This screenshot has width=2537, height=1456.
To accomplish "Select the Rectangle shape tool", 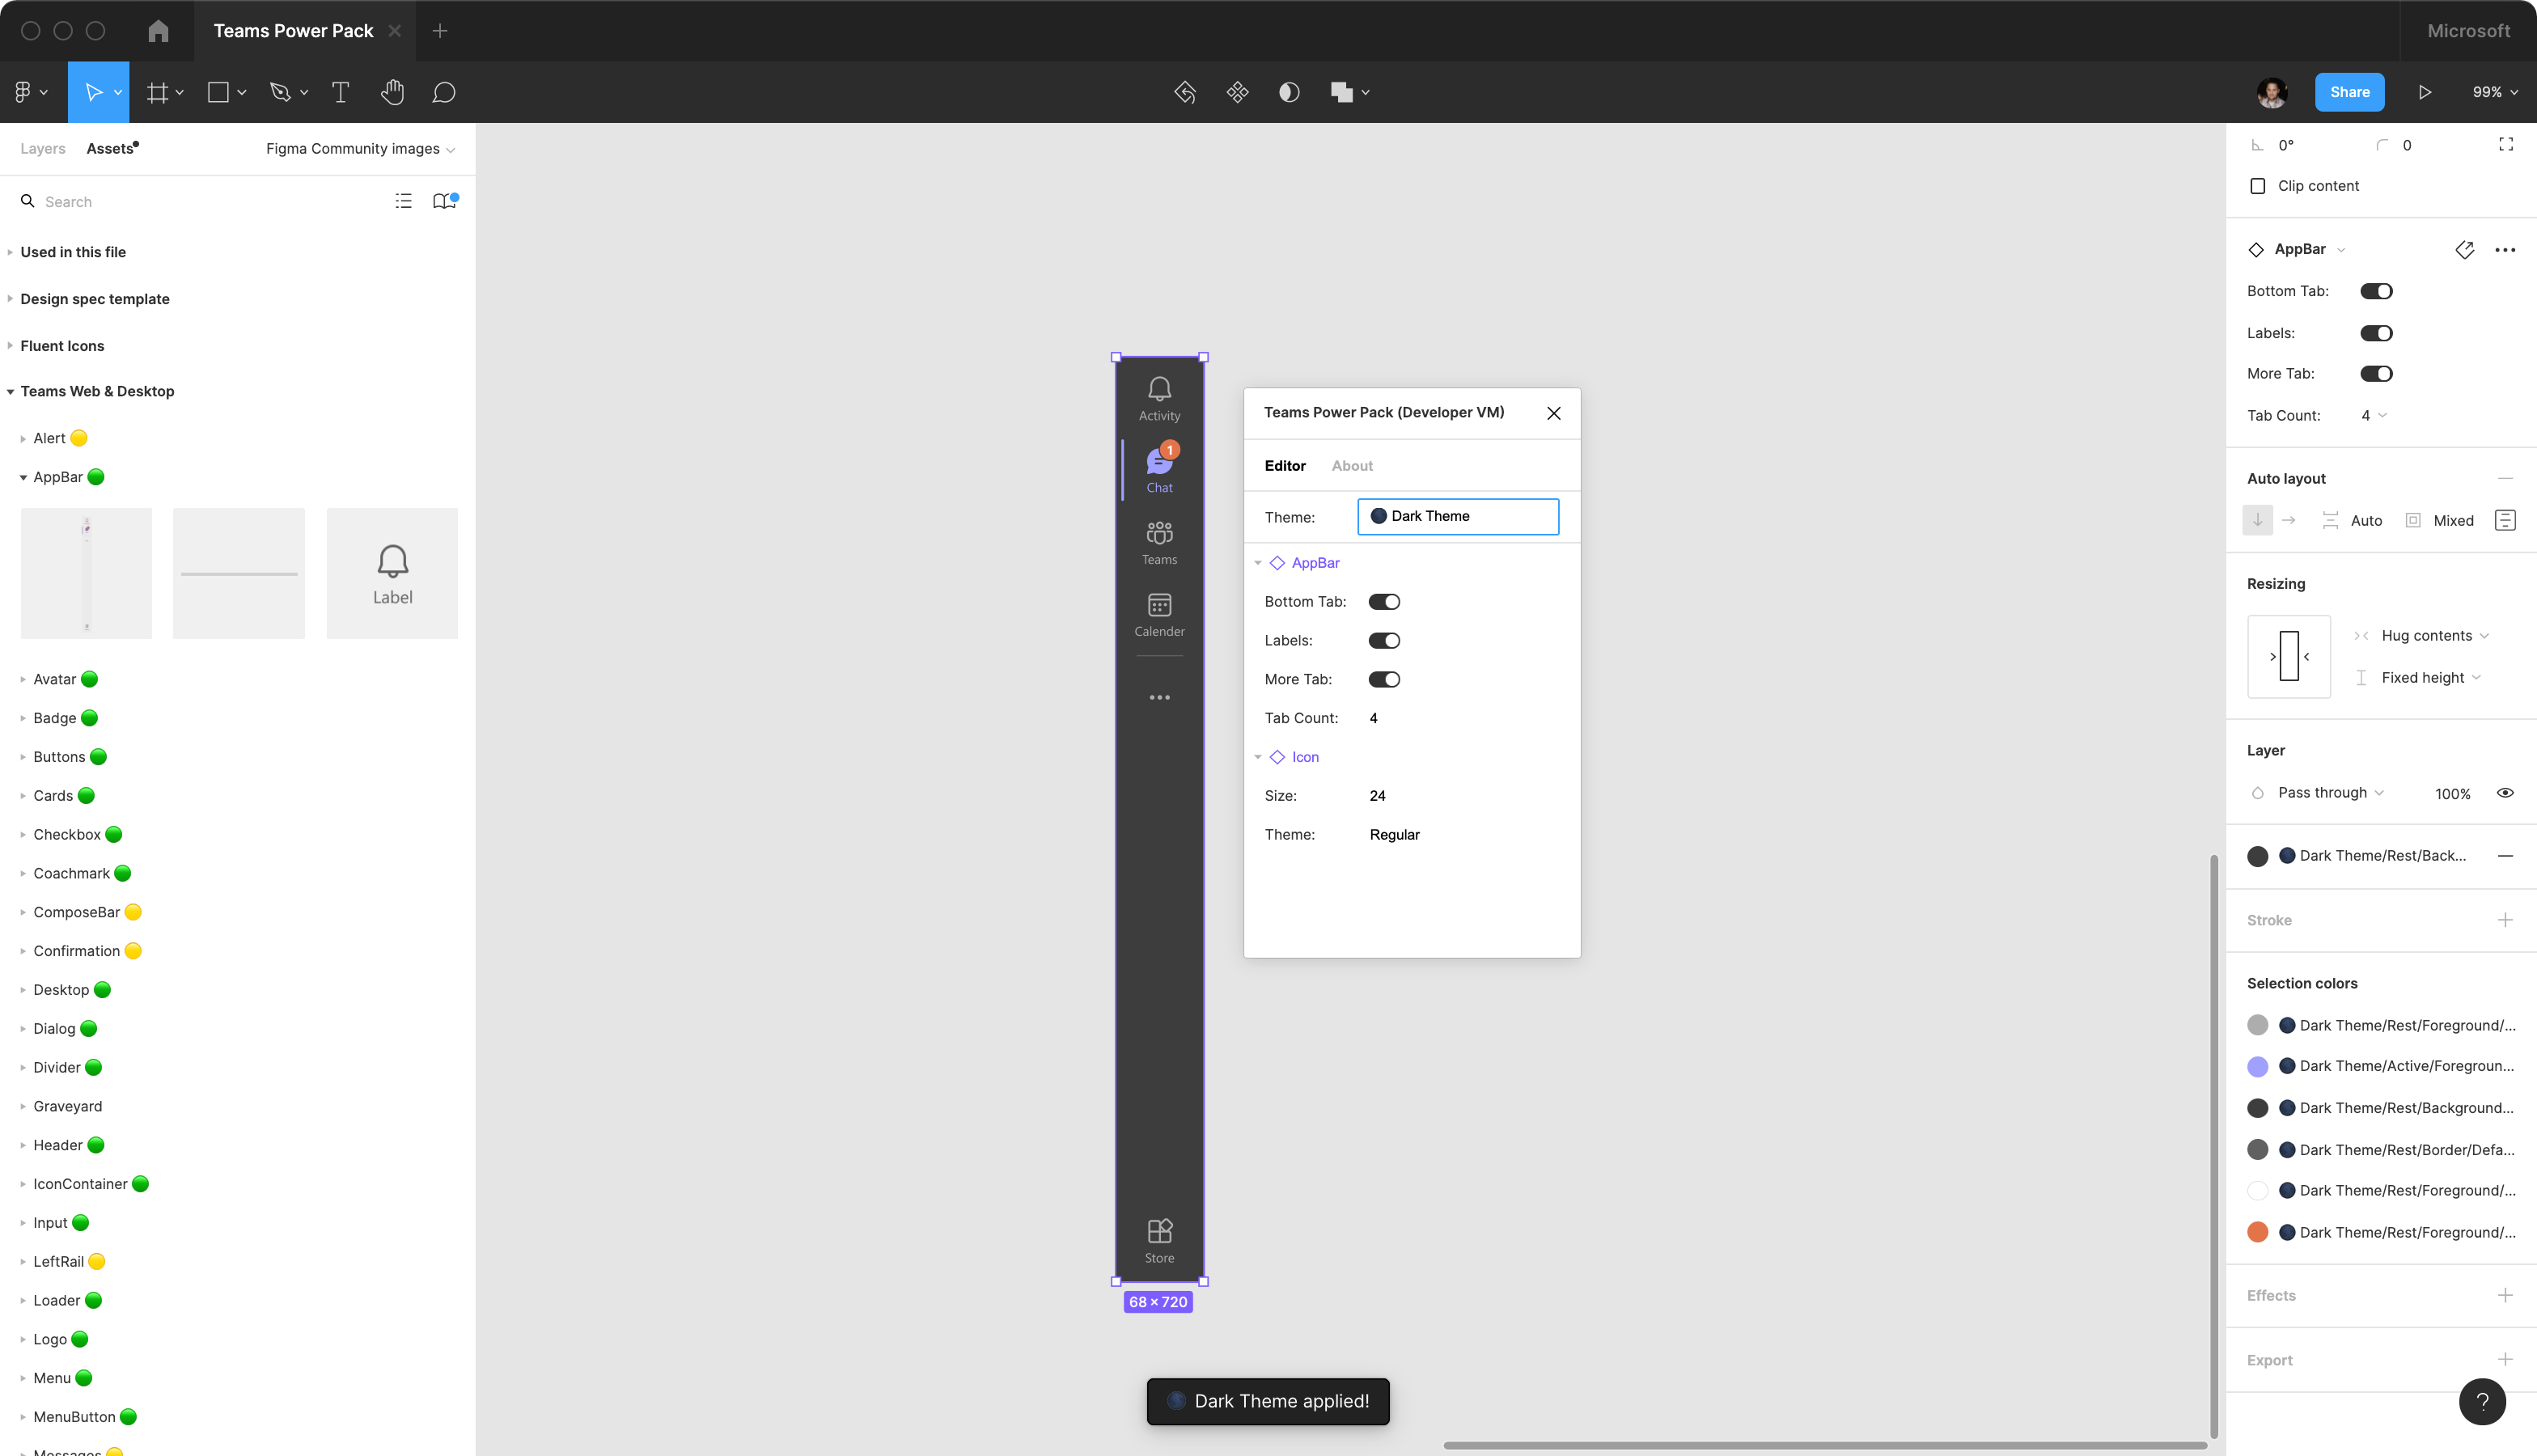I will point(218,92).
